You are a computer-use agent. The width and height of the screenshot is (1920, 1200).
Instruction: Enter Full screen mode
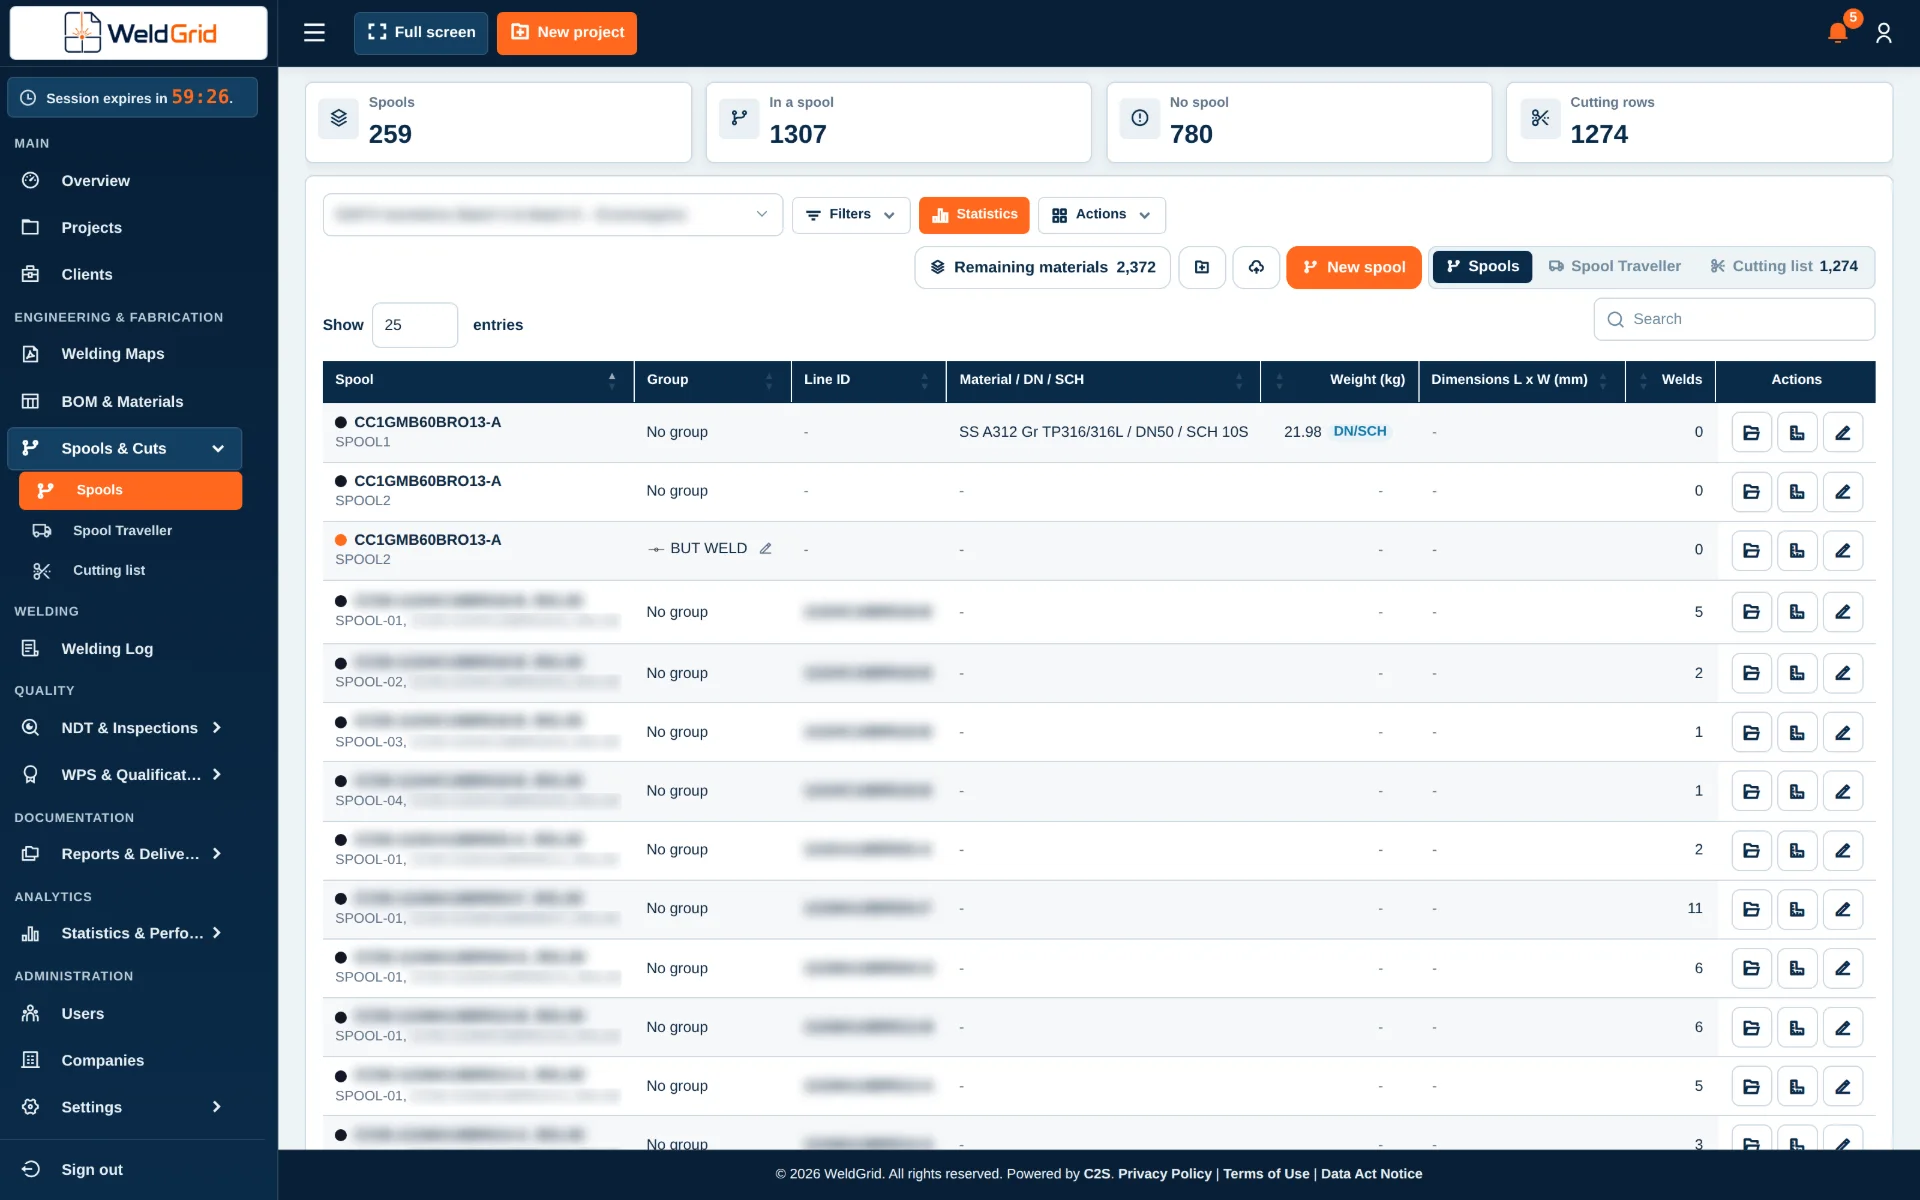[421, 33]
